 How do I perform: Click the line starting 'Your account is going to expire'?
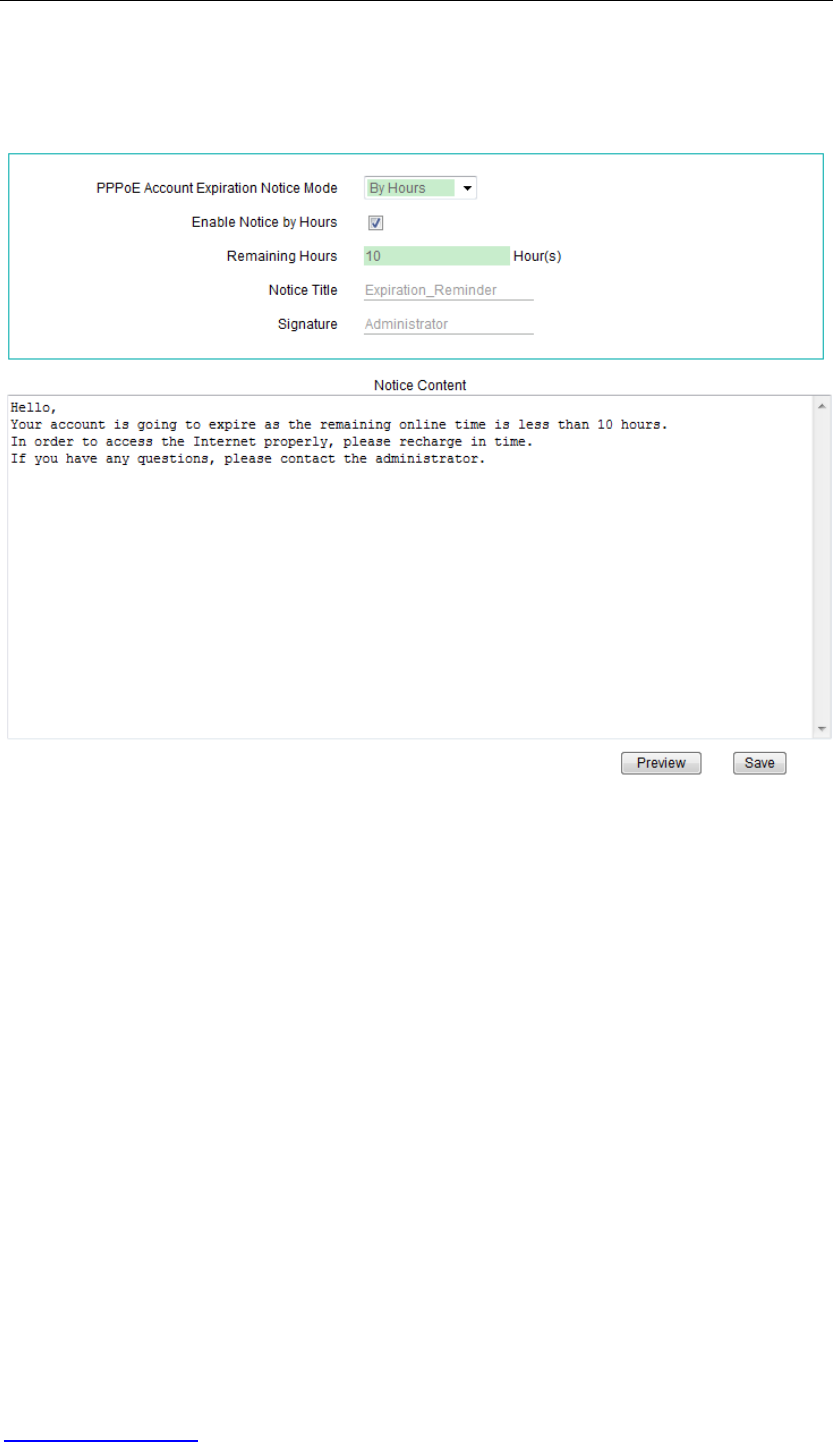coord(339,425)
